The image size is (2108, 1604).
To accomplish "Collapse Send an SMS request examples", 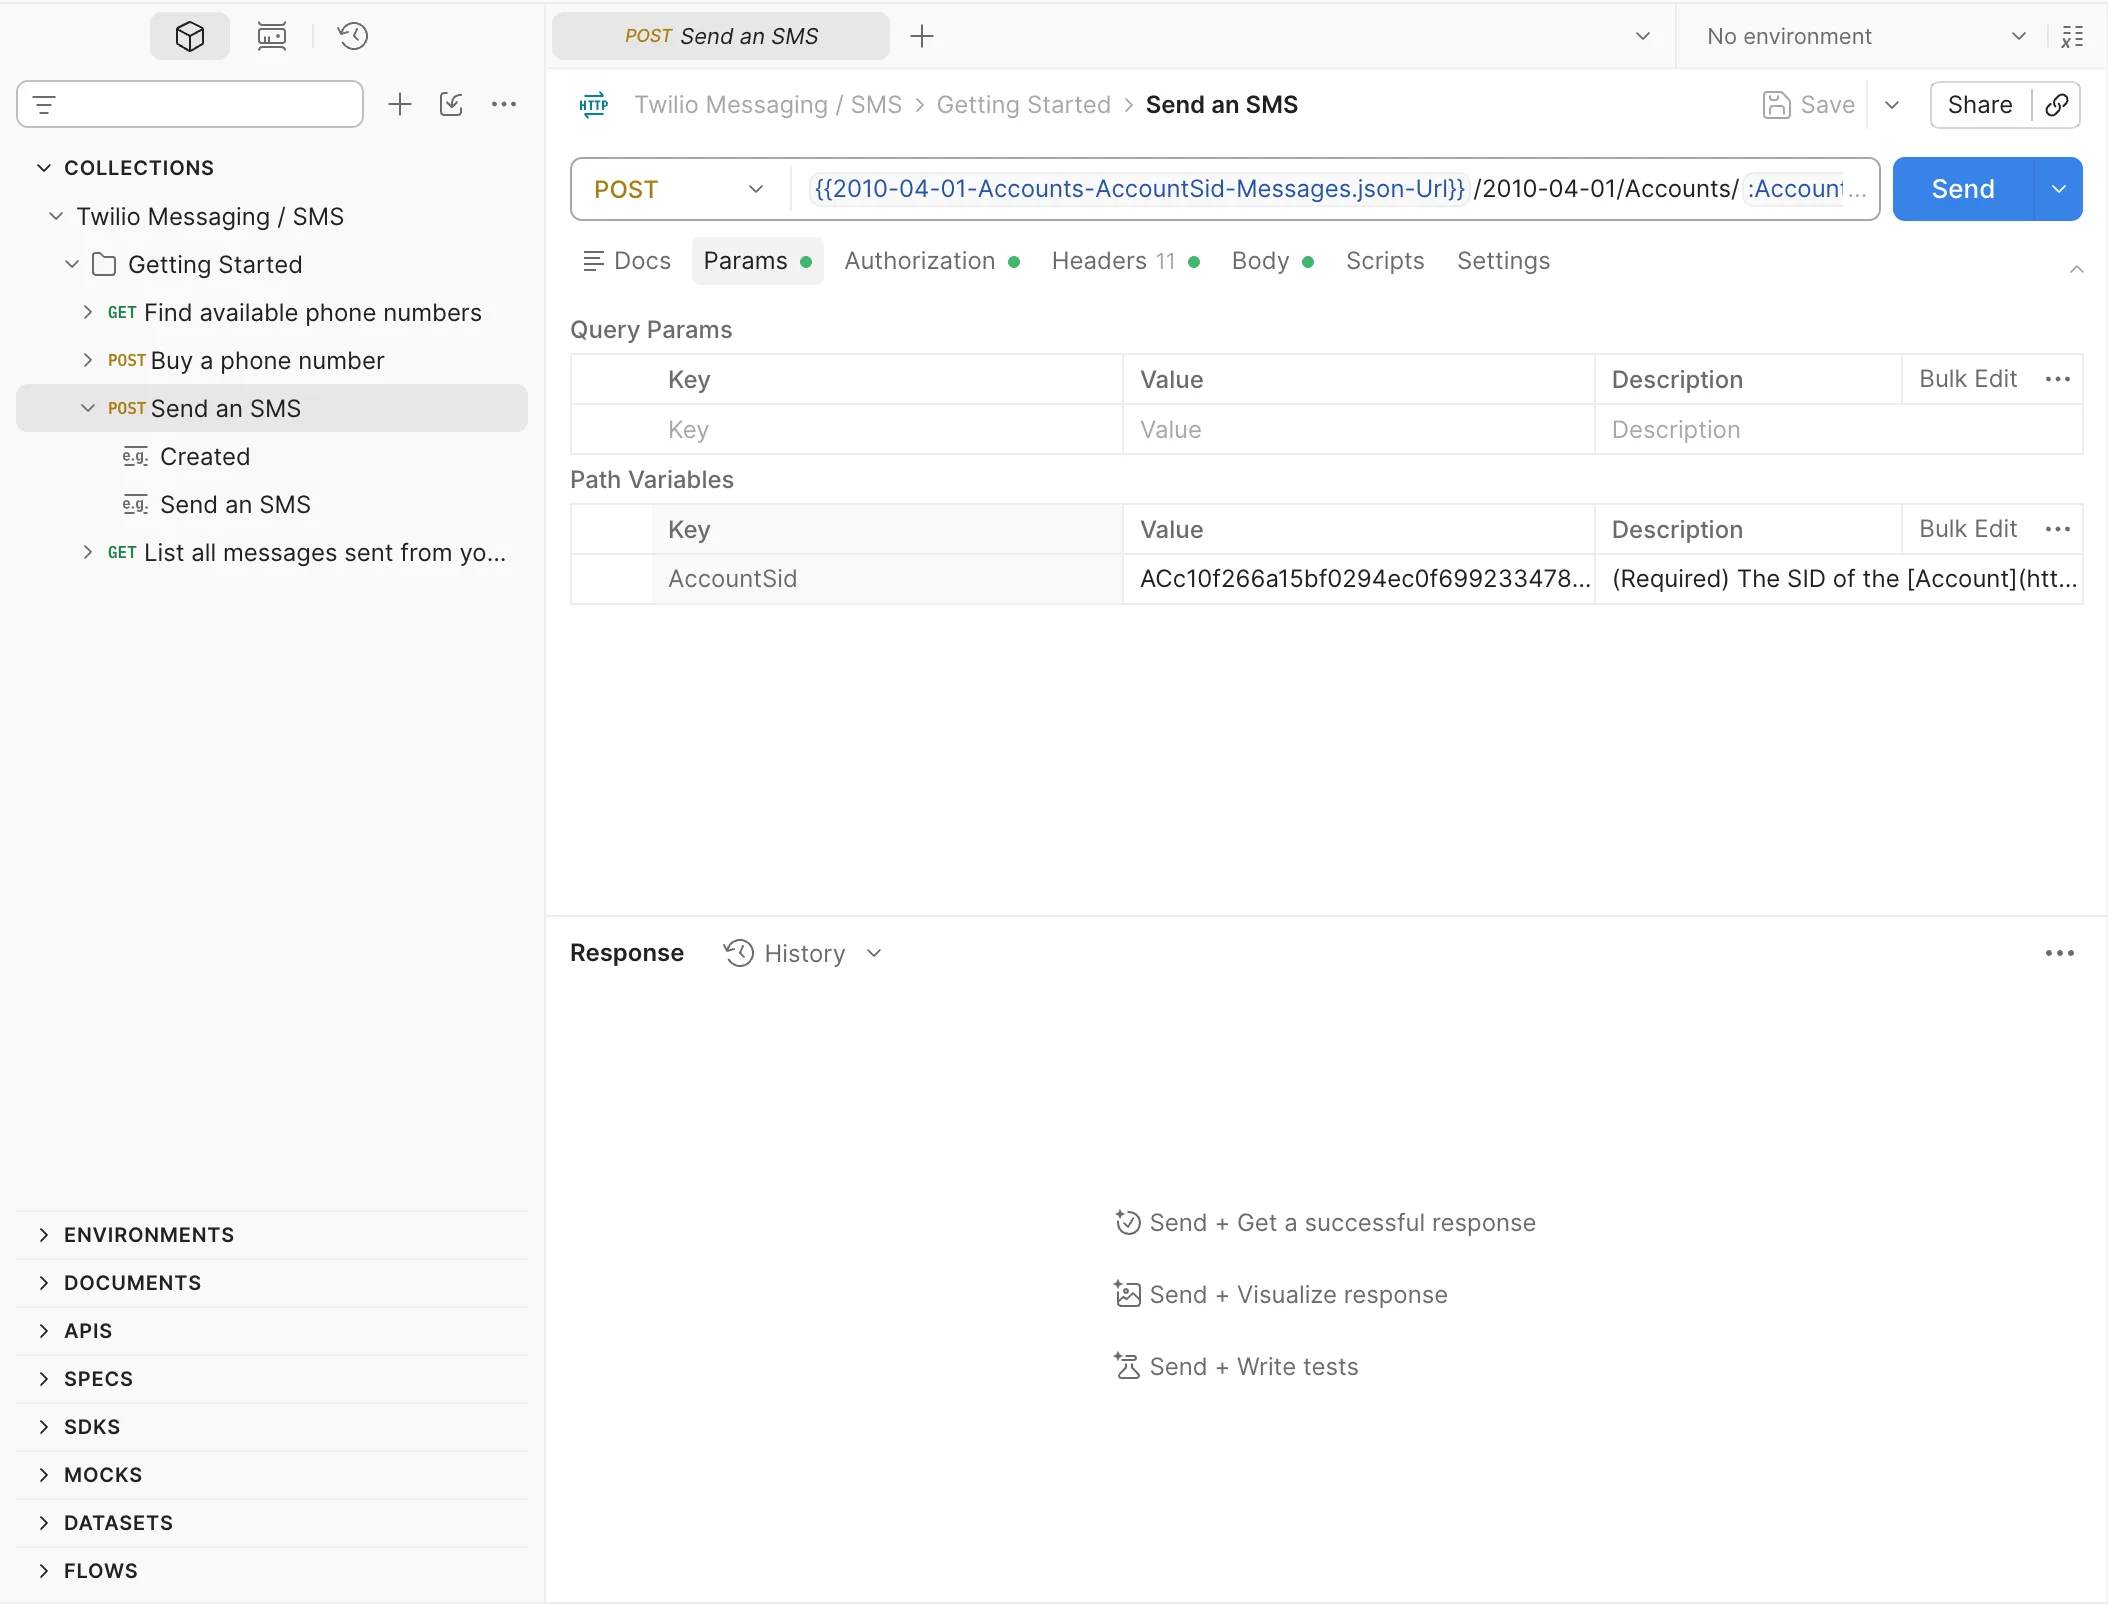I will coord(88,408).
